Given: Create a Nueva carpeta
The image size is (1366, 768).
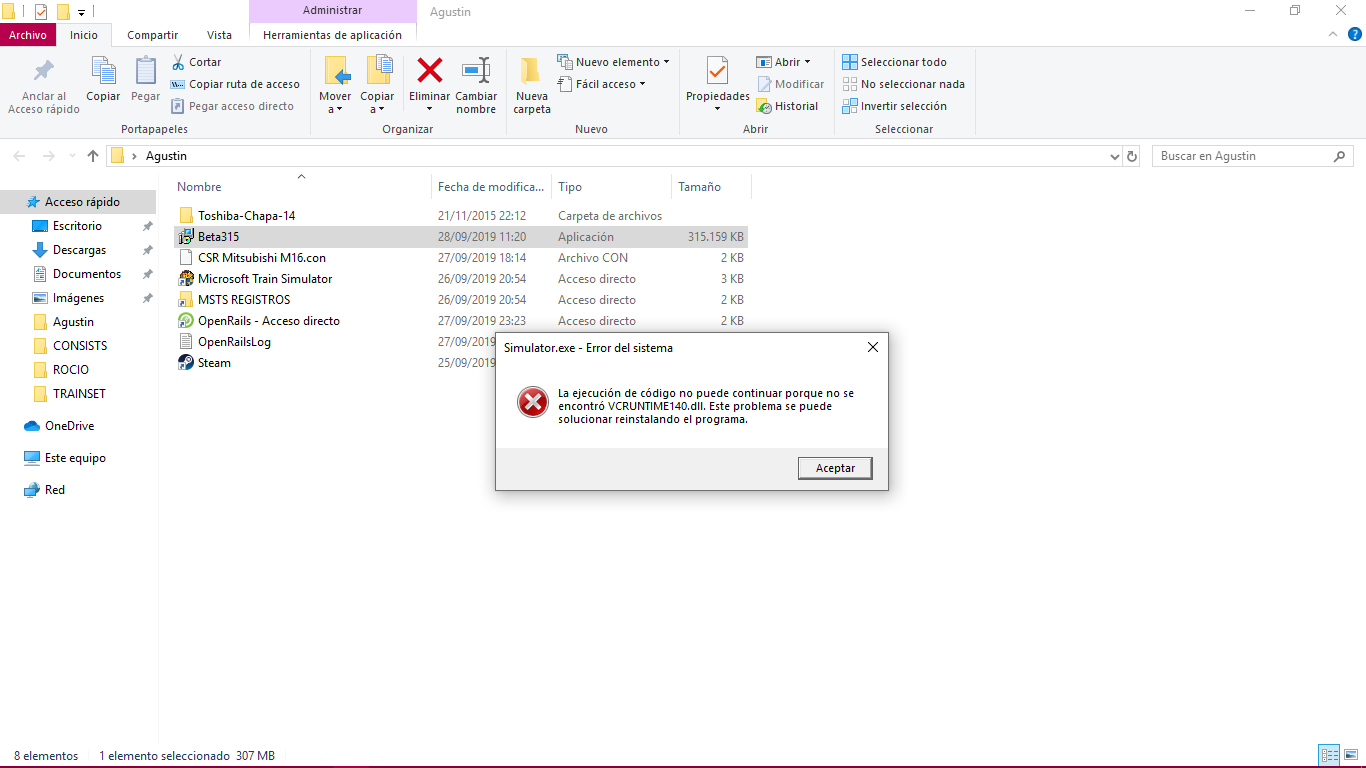Looking at the screenshot, I should pyautogui.click(x=532, y=85).
